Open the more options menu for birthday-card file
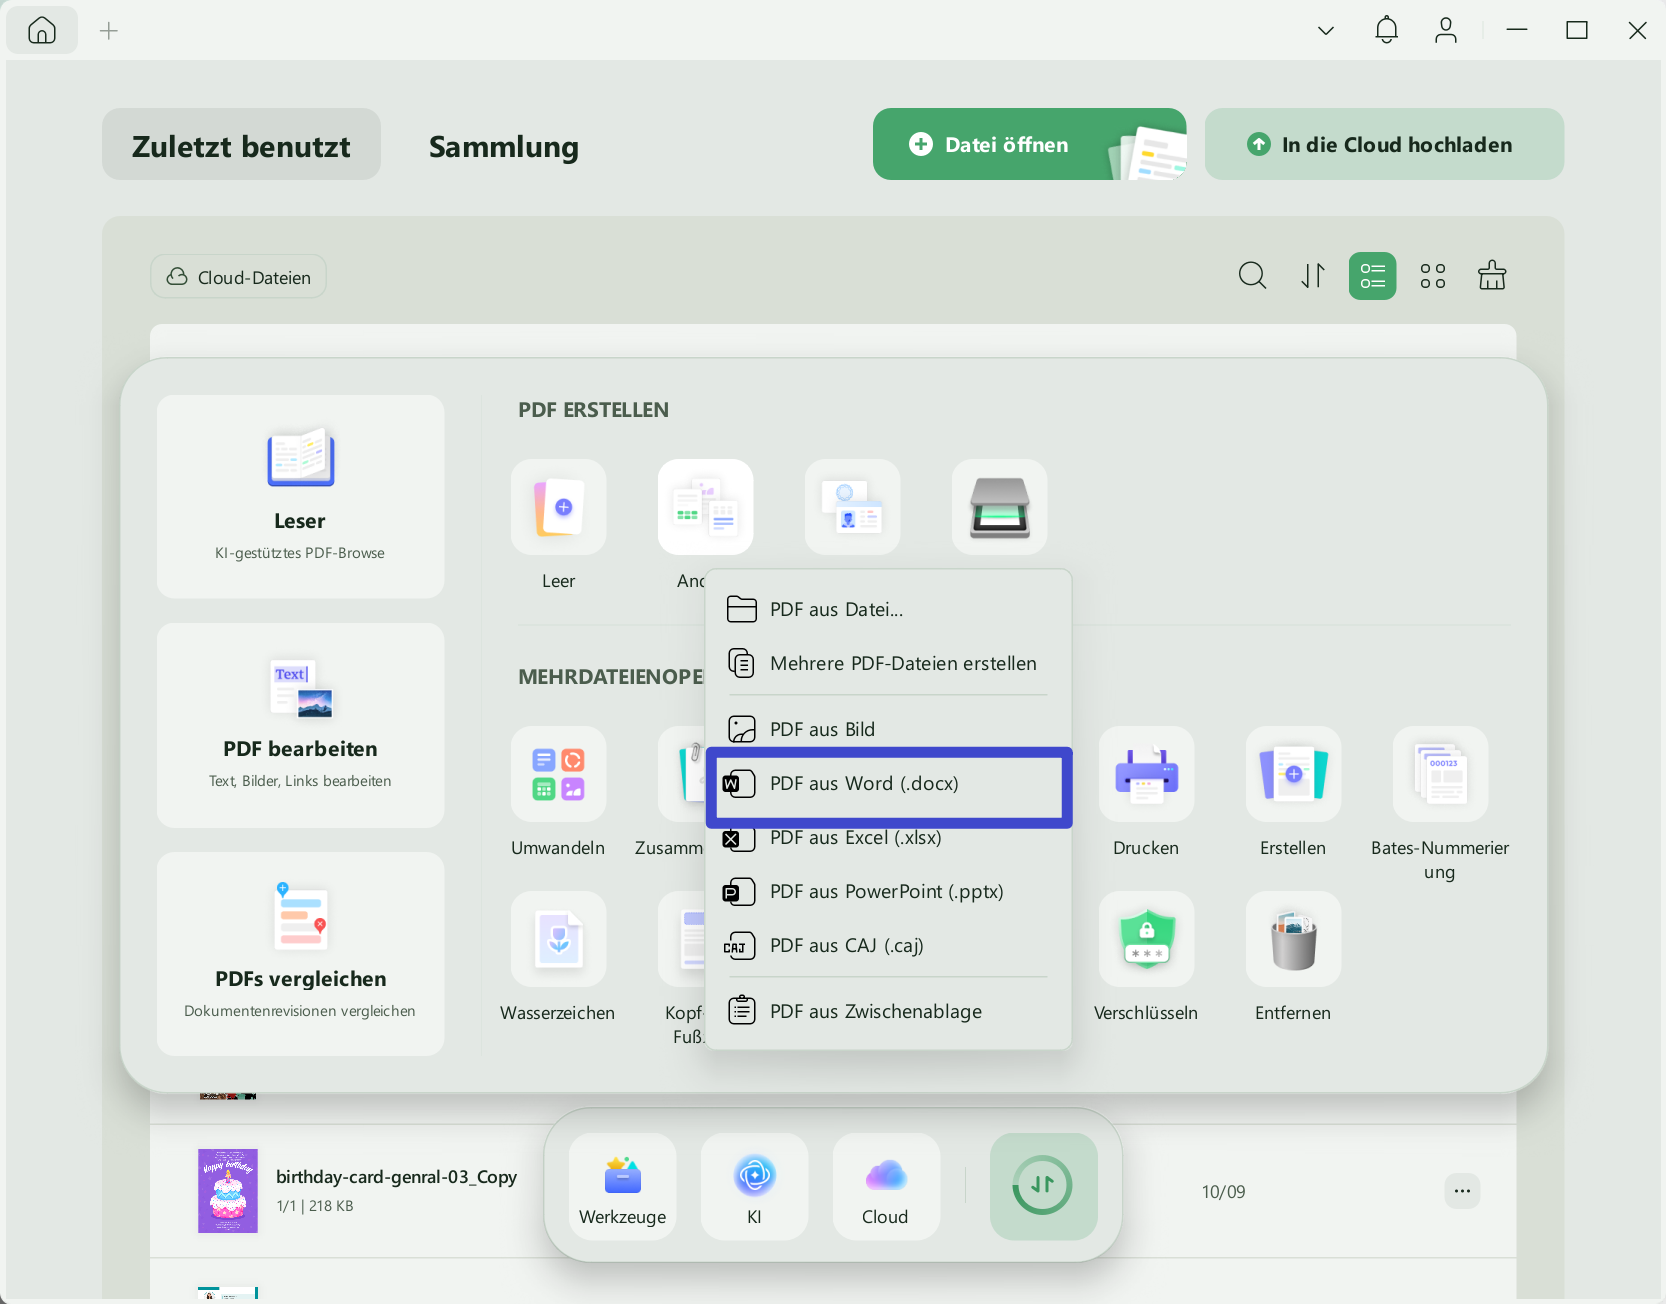This screenshot has height=1304, width=1666. [x=1462, y=1191]
